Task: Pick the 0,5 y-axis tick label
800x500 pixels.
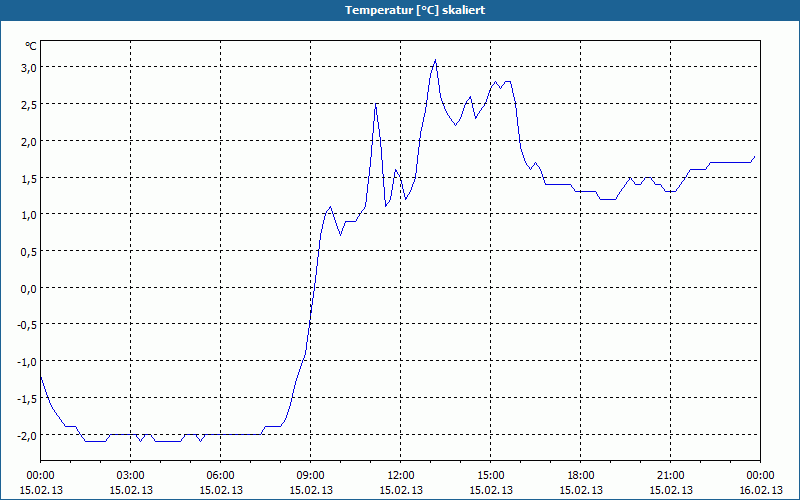Action: click(x=28, y=252)
